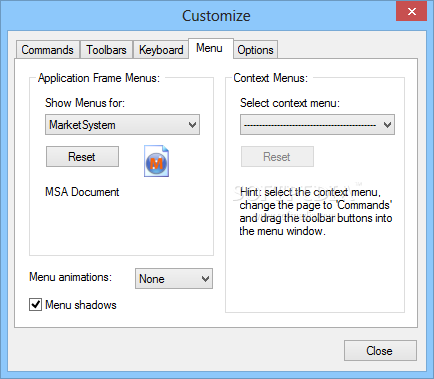This screenshot has height=379, width=434.
Task: Click the MSA Document label
Action: tap(82, 192)
